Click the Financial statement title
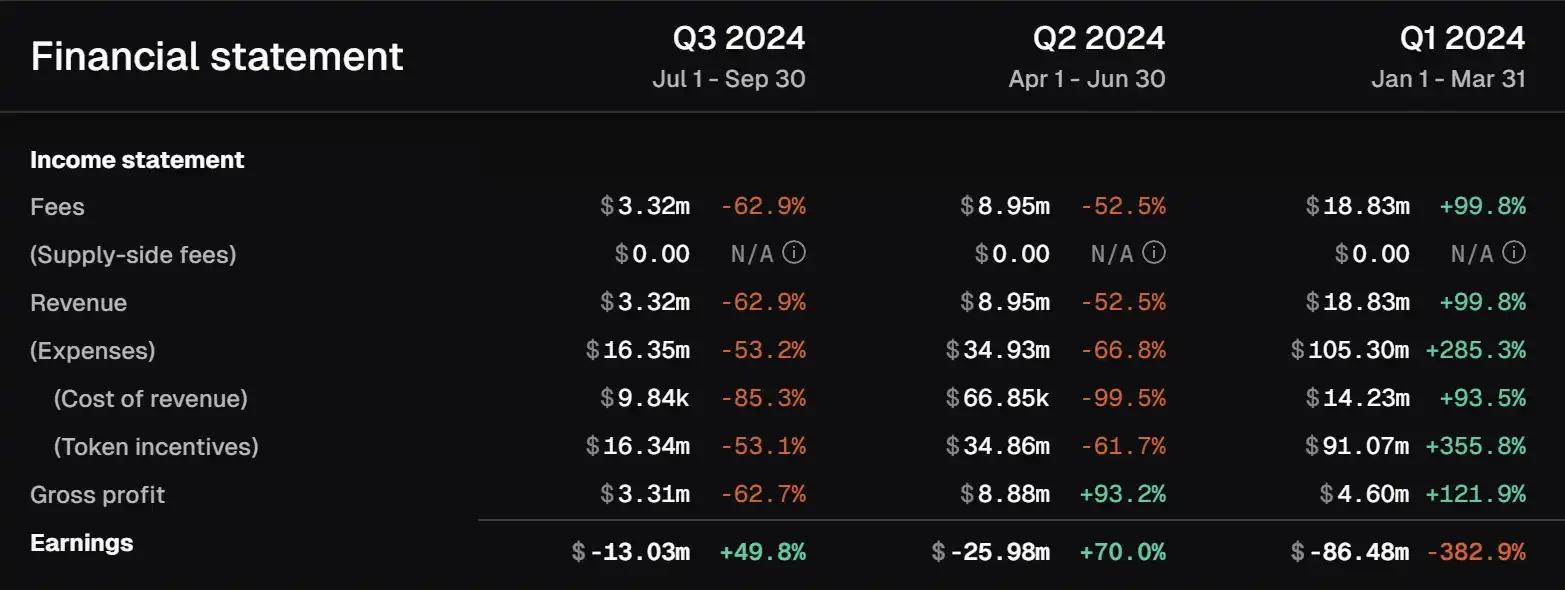 [217, 56]
